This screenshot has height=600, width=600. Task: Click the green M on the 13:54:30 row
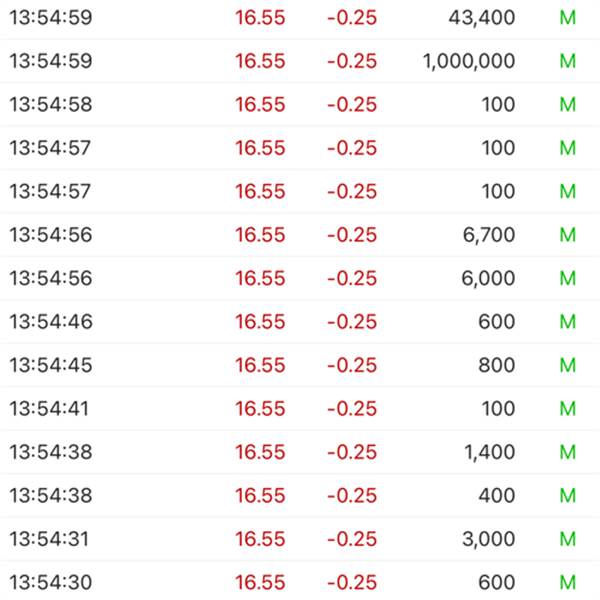(567, 582)
